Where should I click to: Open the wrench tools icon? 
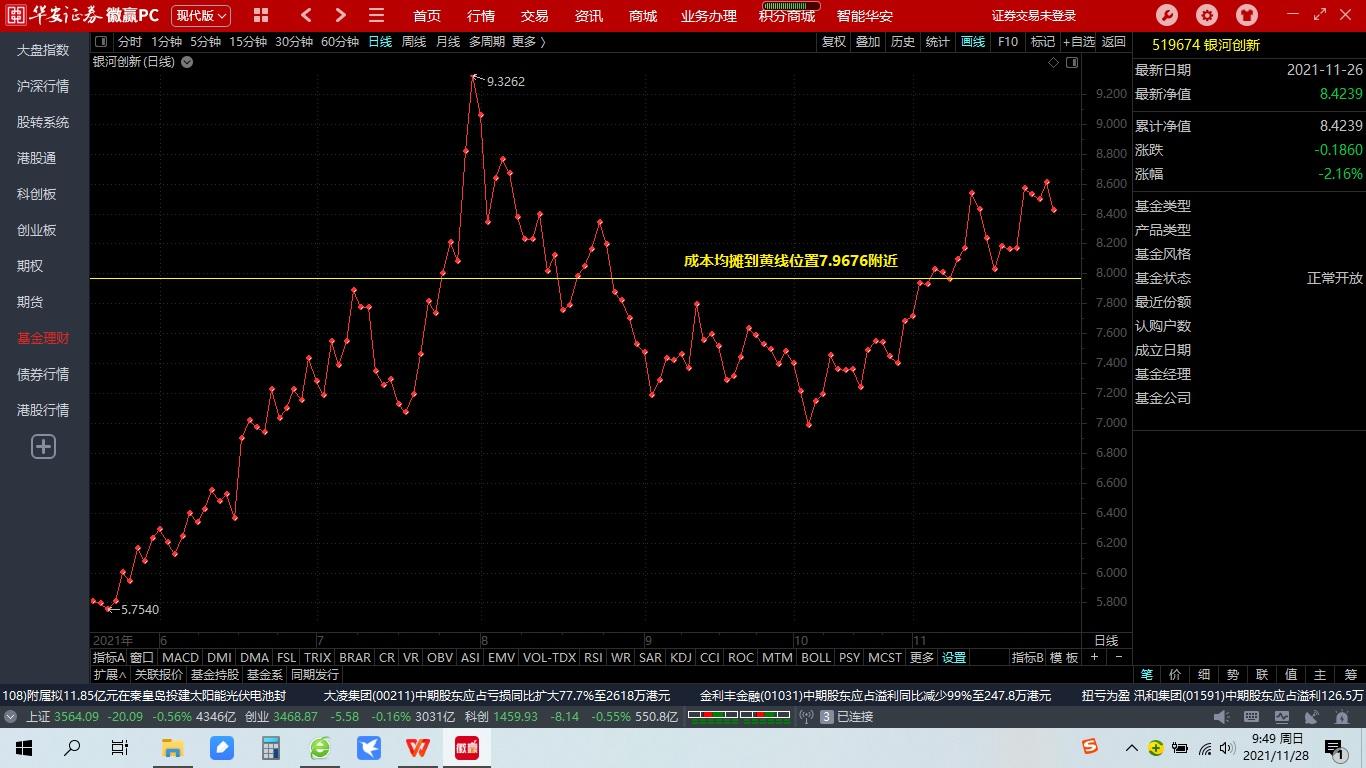(x=1166, y=15)
